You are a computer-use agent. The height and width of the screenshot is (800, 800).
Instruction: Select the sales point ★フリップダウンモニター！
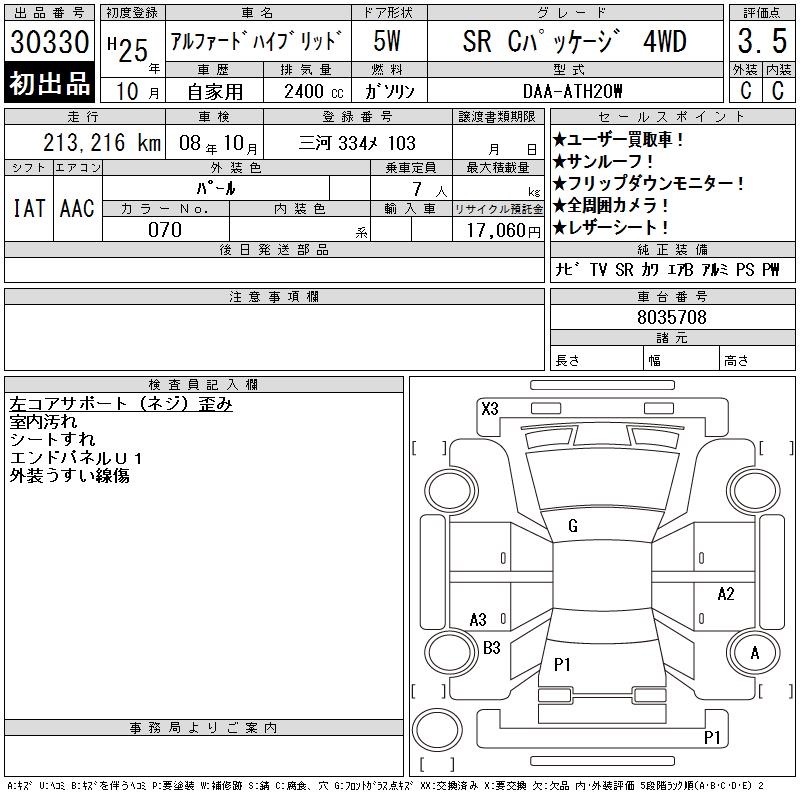[649, 183]
